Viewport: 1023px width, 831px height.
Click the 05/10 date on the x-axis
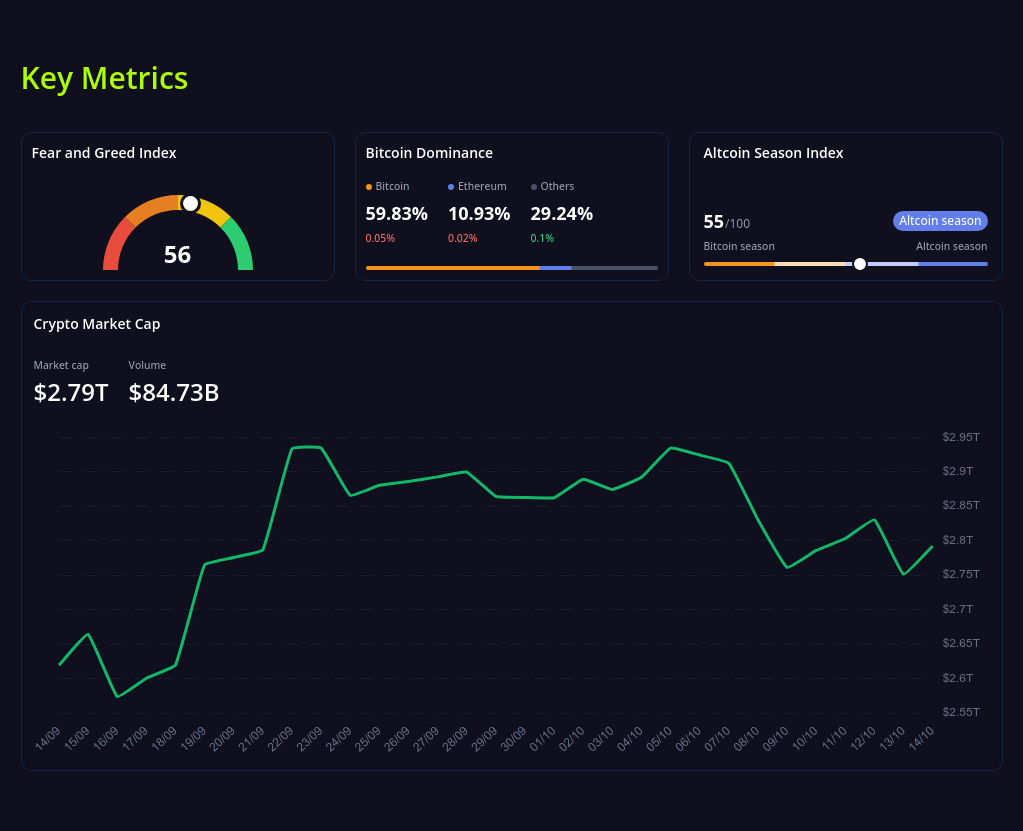(x=659, y=738)
